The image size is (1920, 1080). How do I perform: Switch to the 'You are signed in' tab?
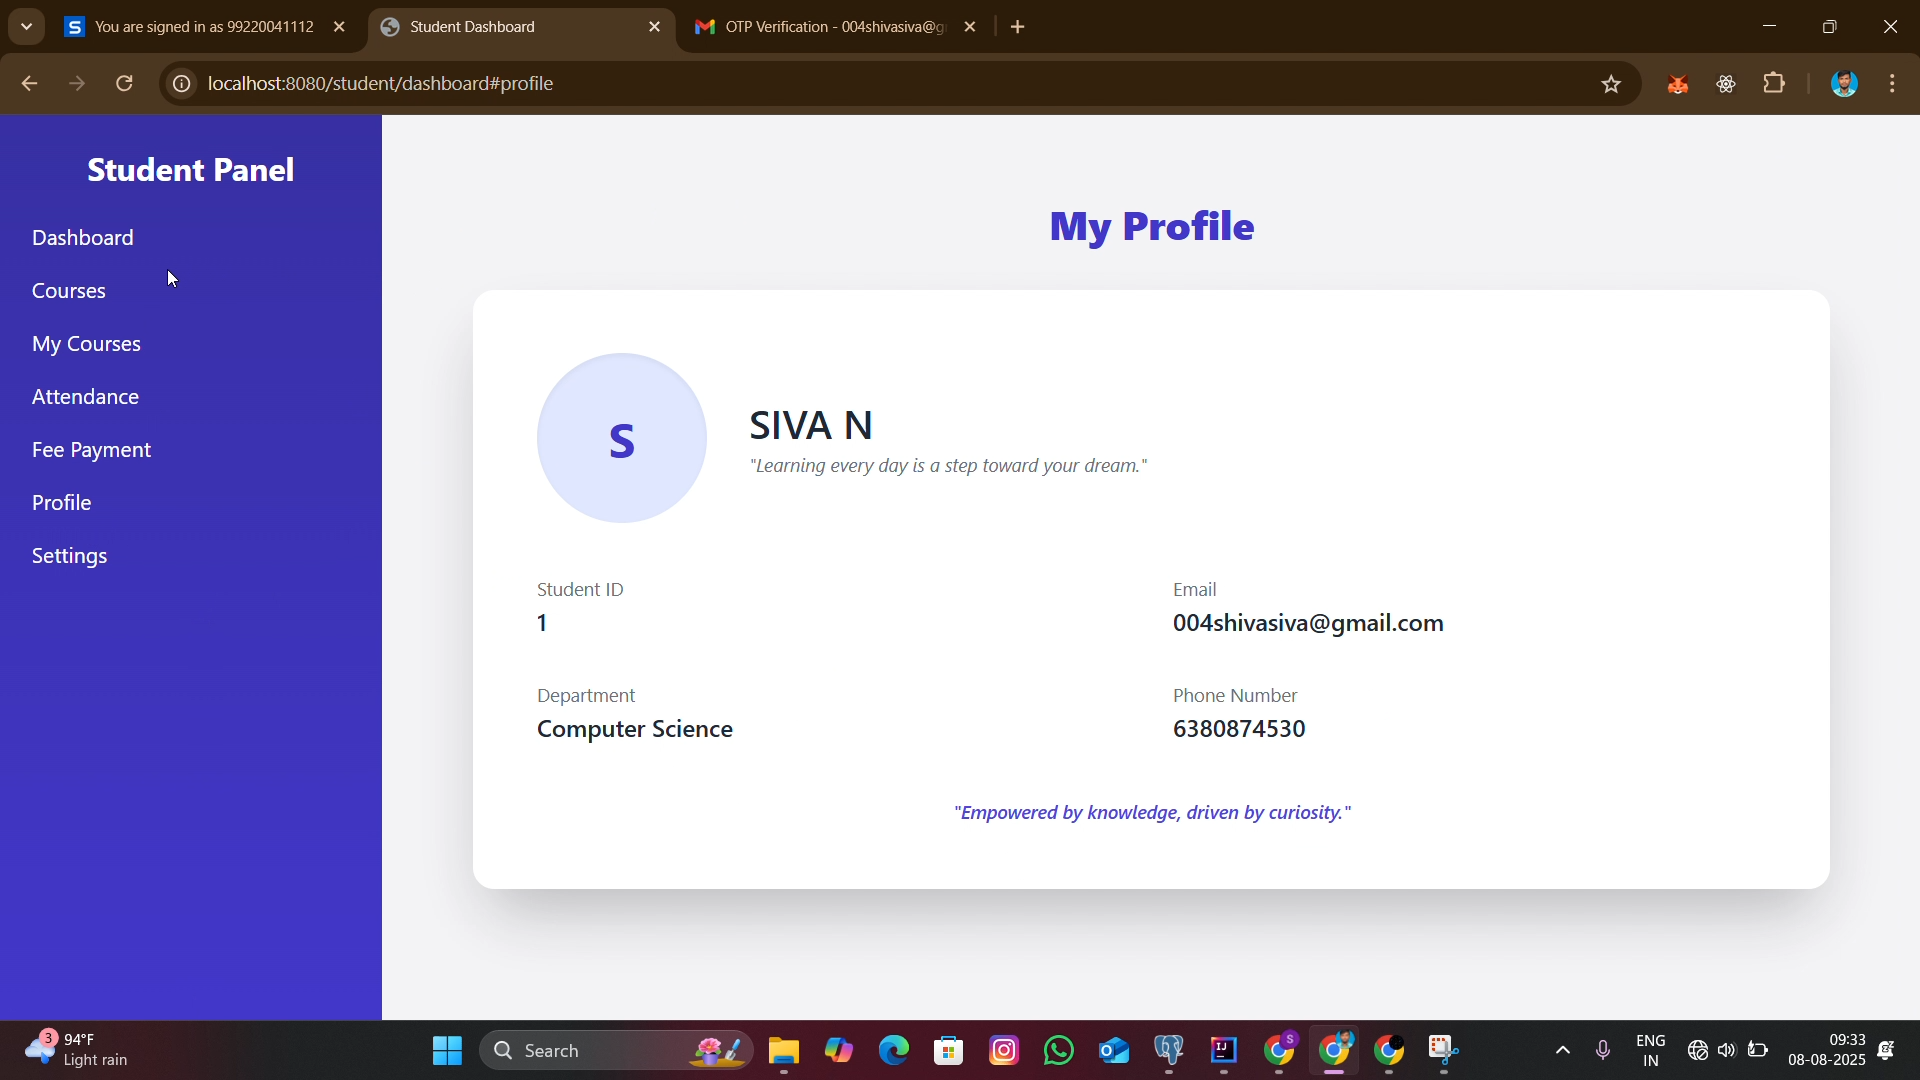(203, 27)
